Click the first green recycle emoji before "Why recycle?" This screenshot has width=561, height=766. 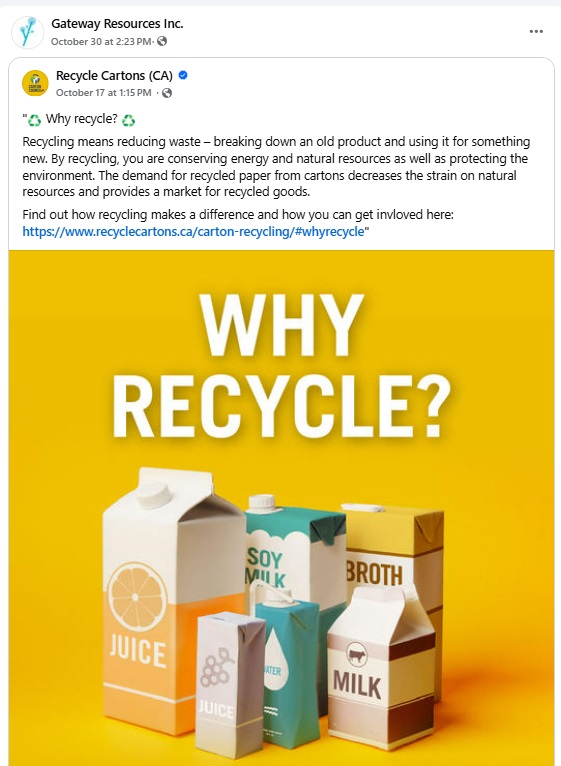point(34,120)
